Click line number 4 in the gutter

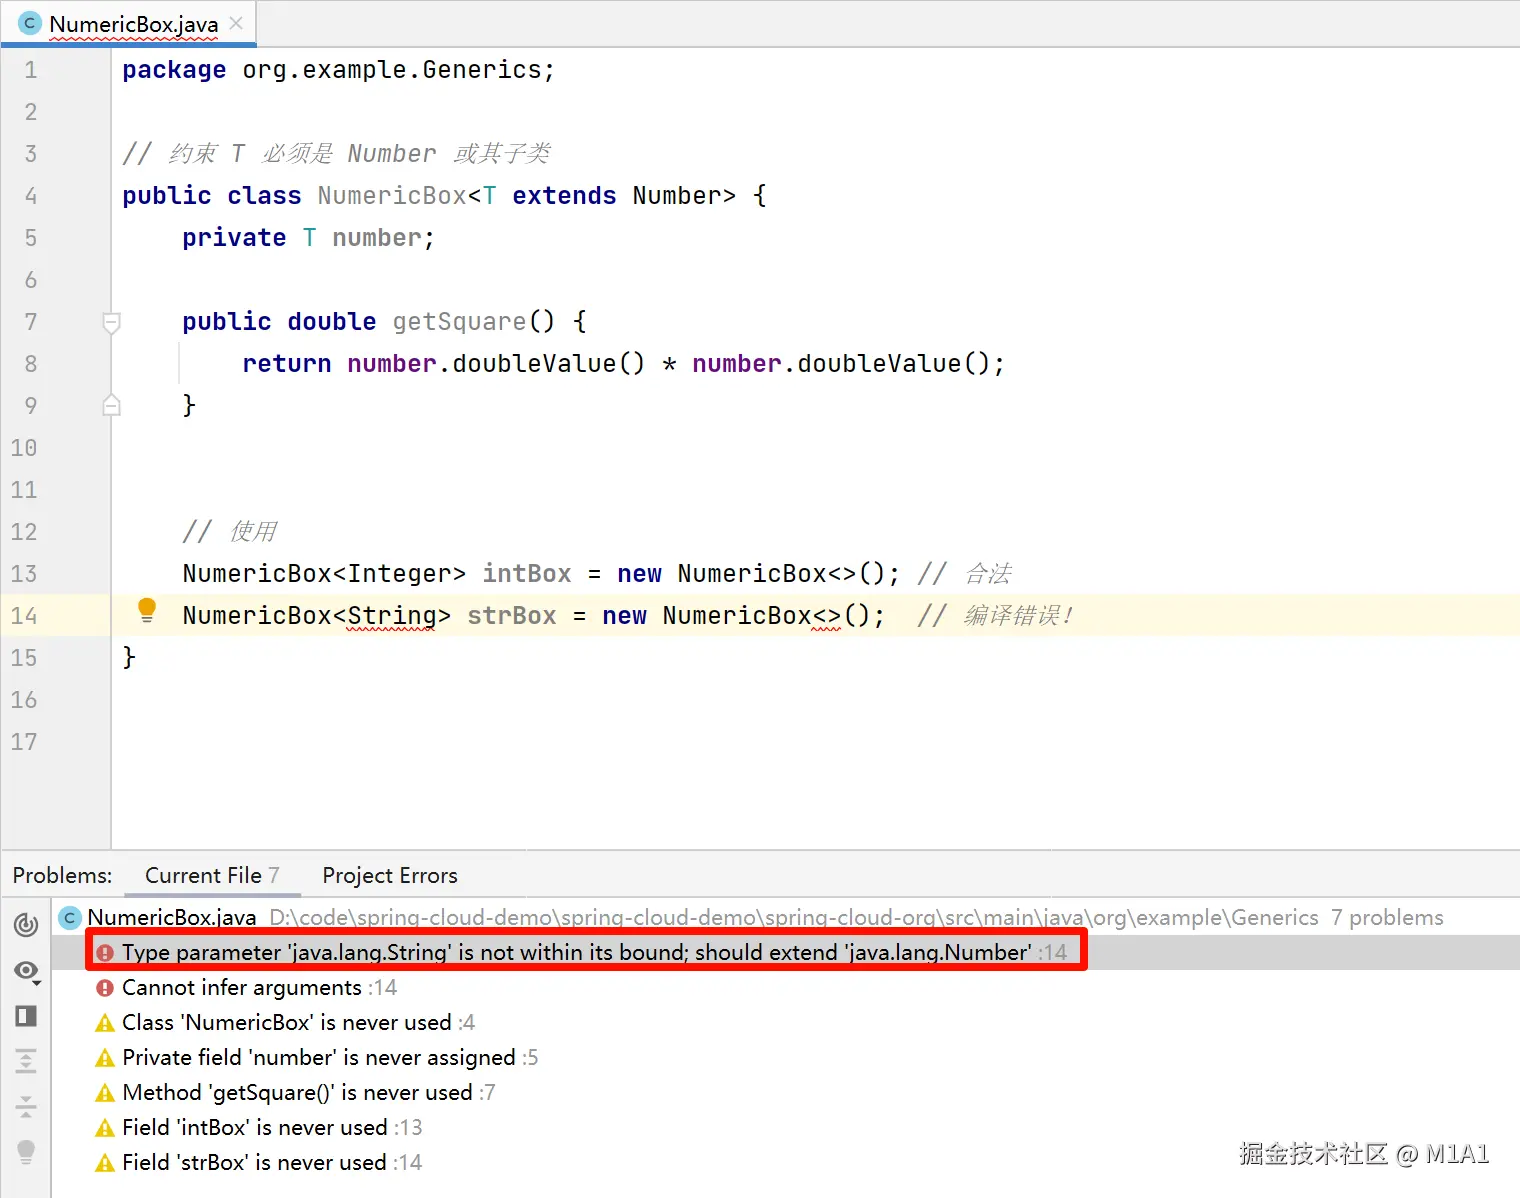click(30, 196)
